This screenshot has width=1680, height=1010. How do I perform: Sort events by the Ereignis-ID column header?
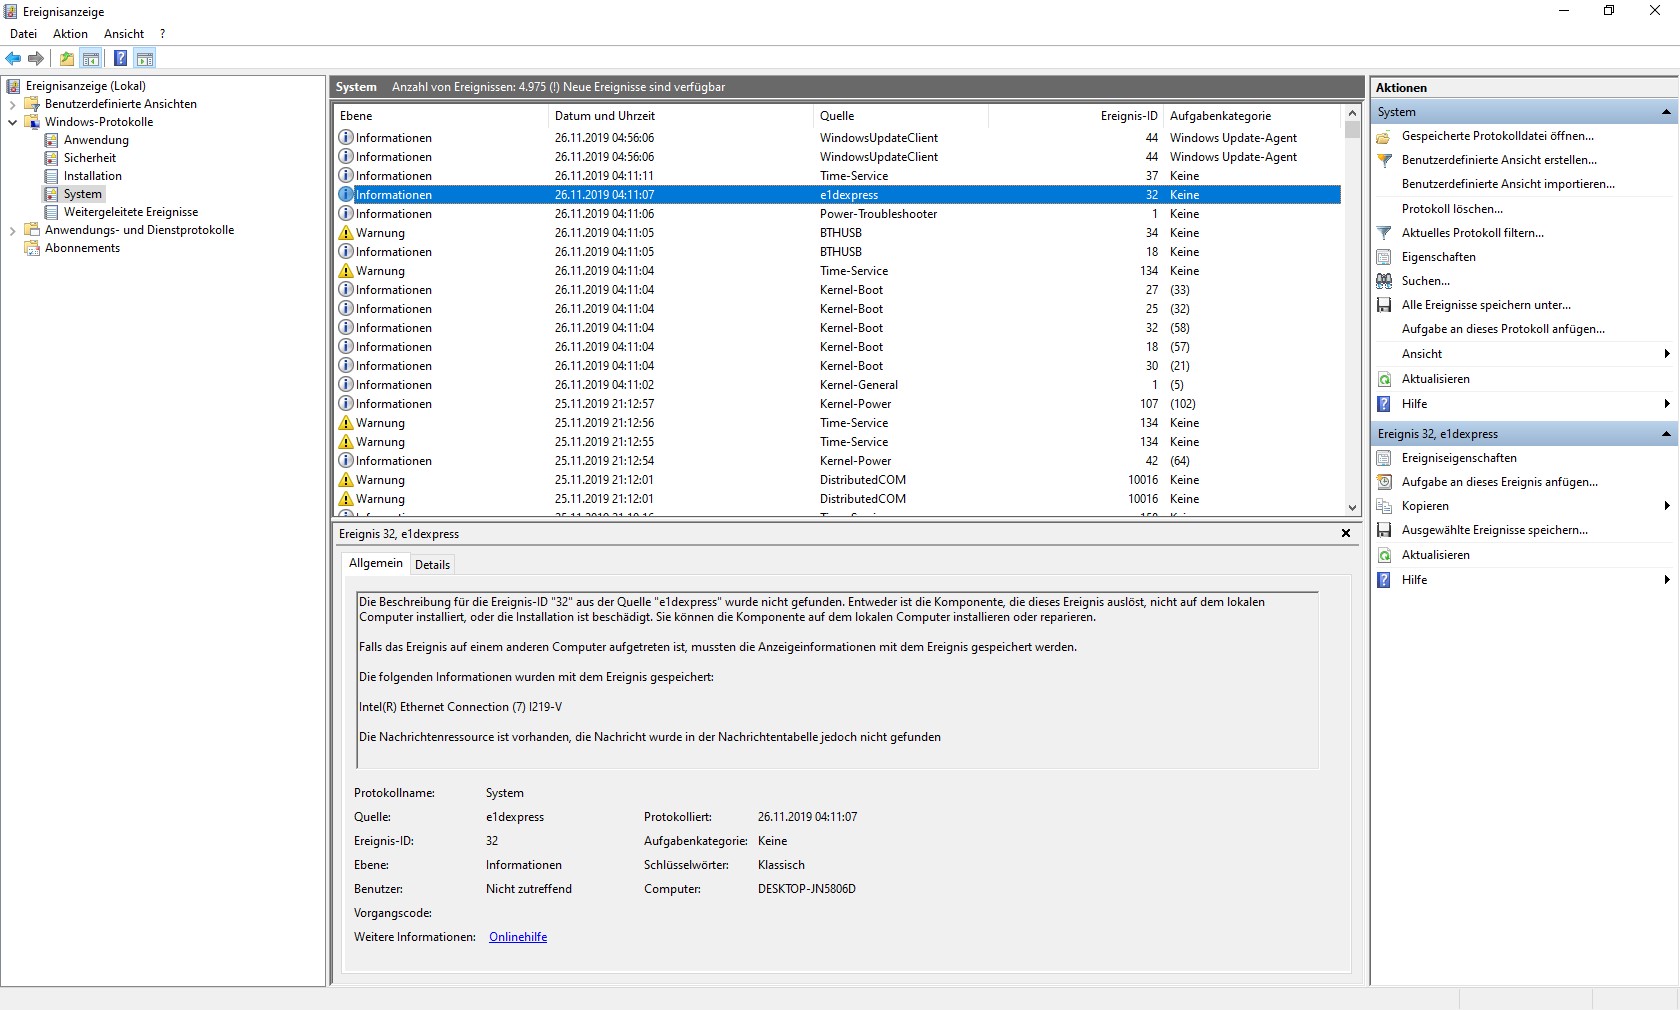(x=1076, y=116)
